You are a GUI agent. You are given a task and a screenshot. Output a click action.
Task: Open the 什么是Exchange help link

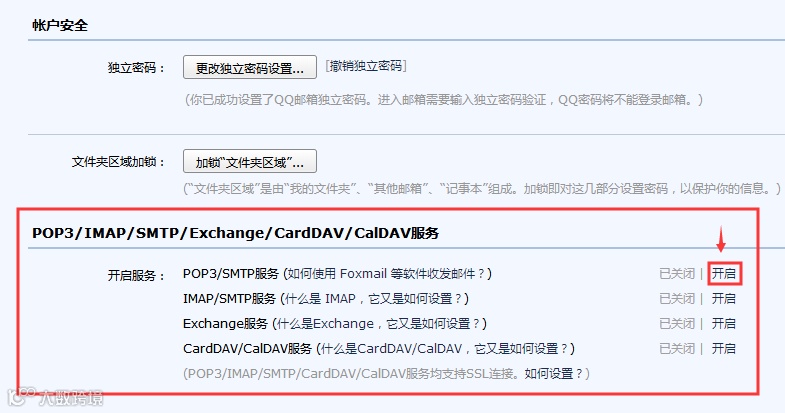point(325,324)
